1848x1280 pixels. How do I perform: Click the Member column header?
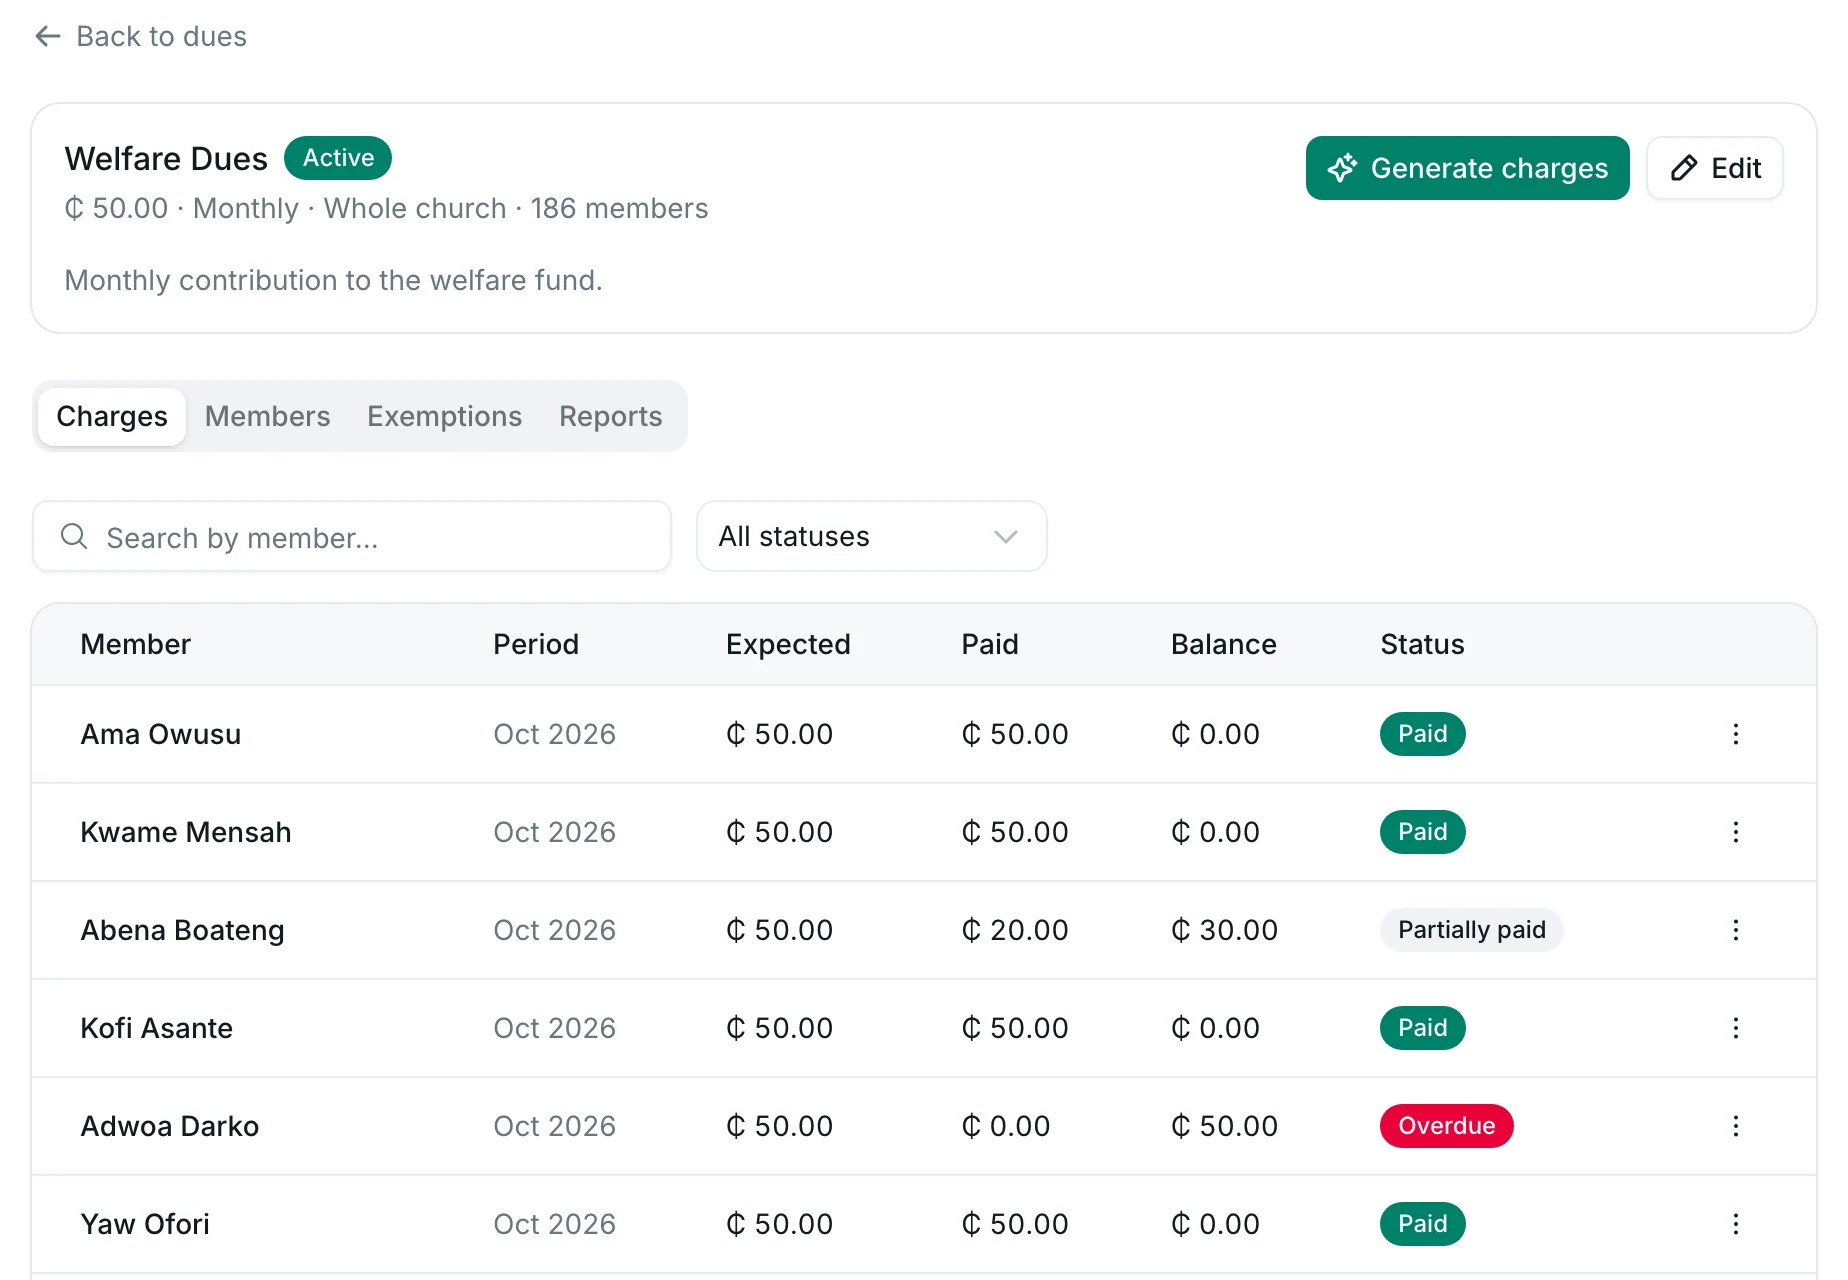tap(135, 644)
